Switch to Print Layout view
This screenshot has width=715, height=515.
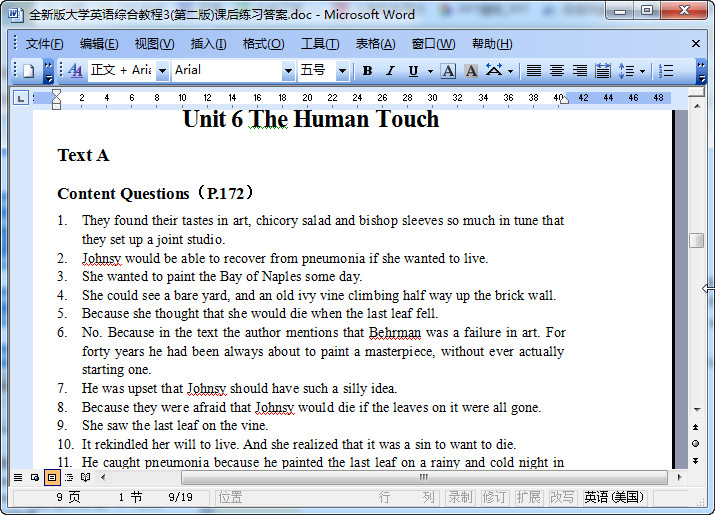52,478
